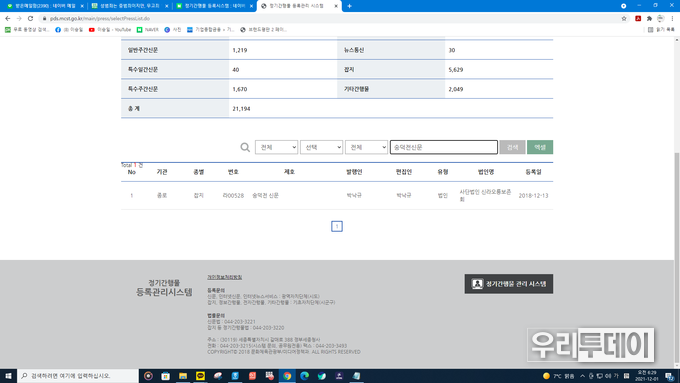The image size is (680, 383).
Task: Open the Chrome profile avatar menu
Action: pyautogui.click(x=660, y=19)
